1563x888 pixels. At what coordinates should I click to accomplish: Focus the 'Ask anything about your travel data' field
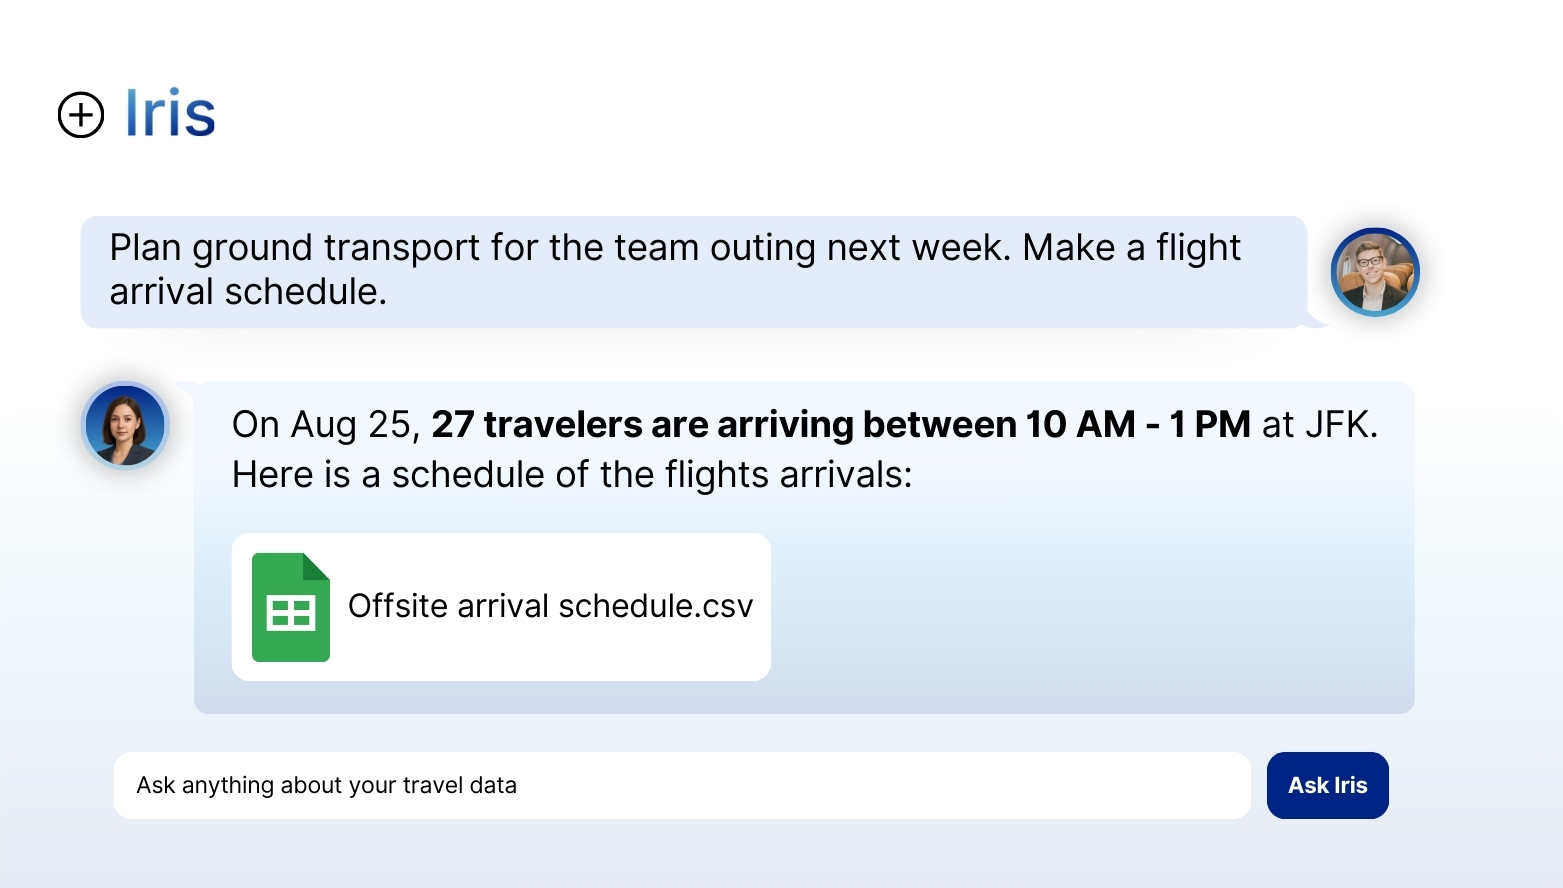tap(680, 785)
